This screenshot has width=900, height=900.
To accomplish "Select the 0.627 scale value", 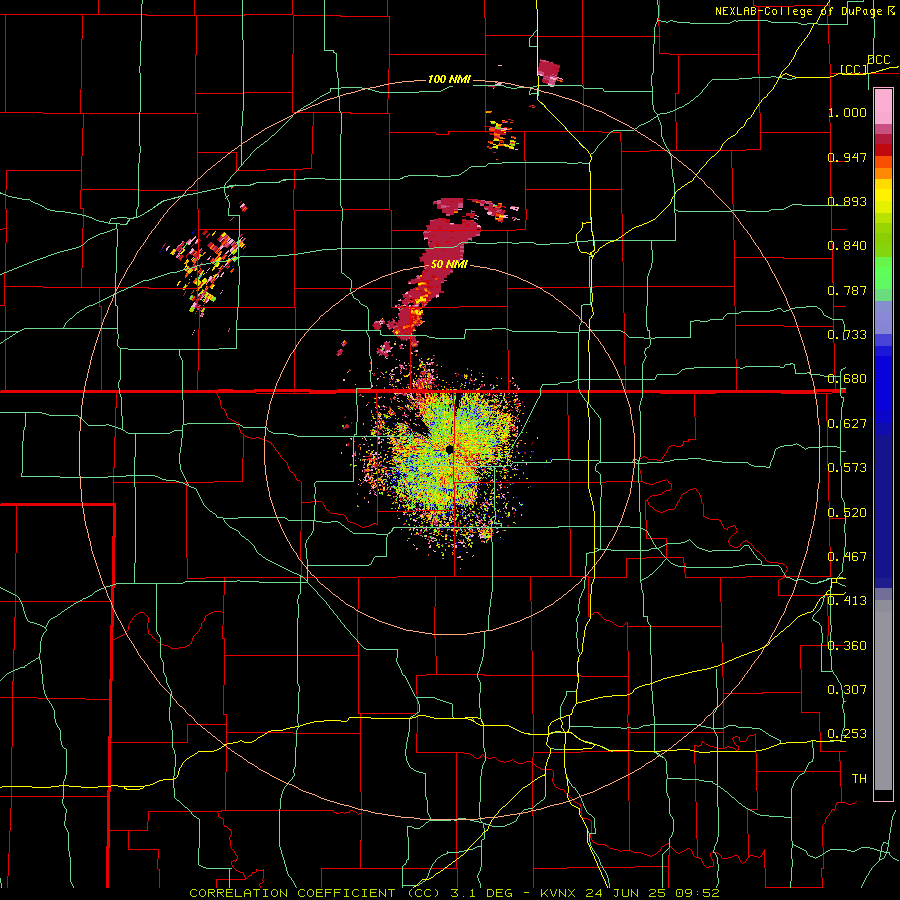I will click(x=847, y=424).
